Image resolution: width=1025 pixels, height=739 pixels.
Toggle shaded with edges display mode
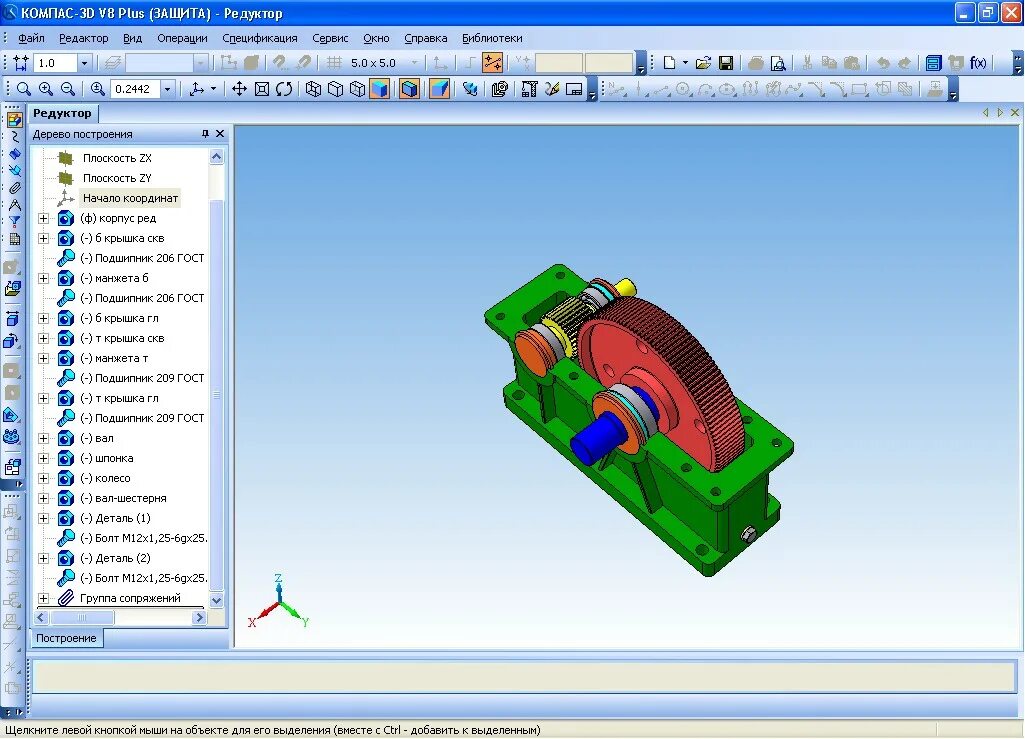410,89
